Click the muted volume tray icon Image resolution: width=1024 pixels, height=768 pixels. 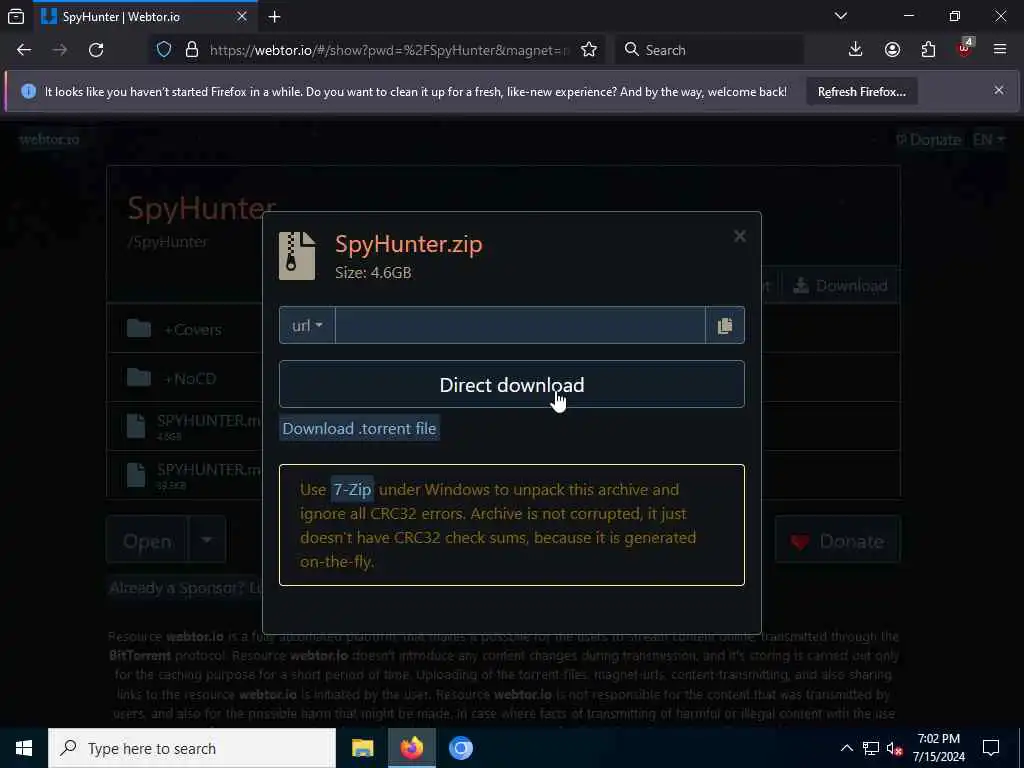click(x=895, y=749)
